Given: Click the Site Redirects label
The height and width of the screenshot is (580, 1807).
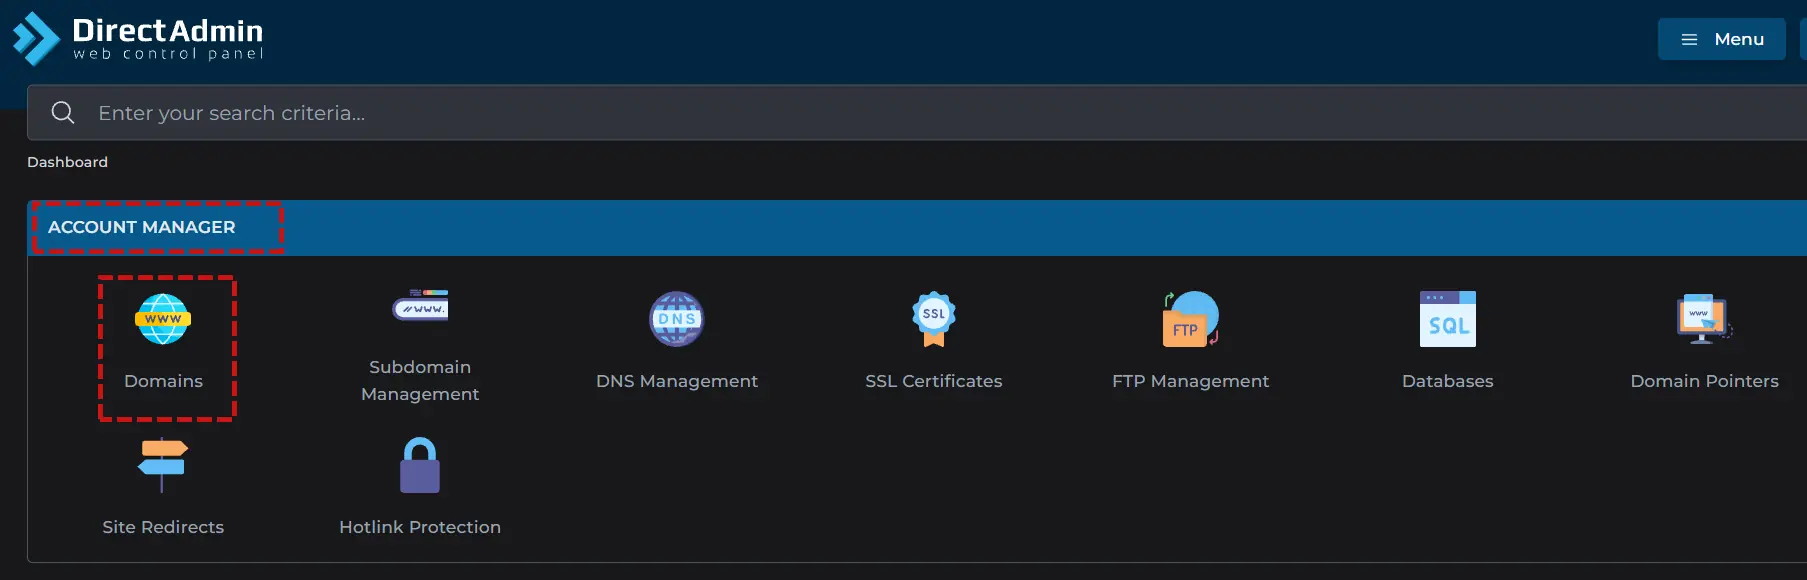Looking at the screenshot, I should pos(163,527).
